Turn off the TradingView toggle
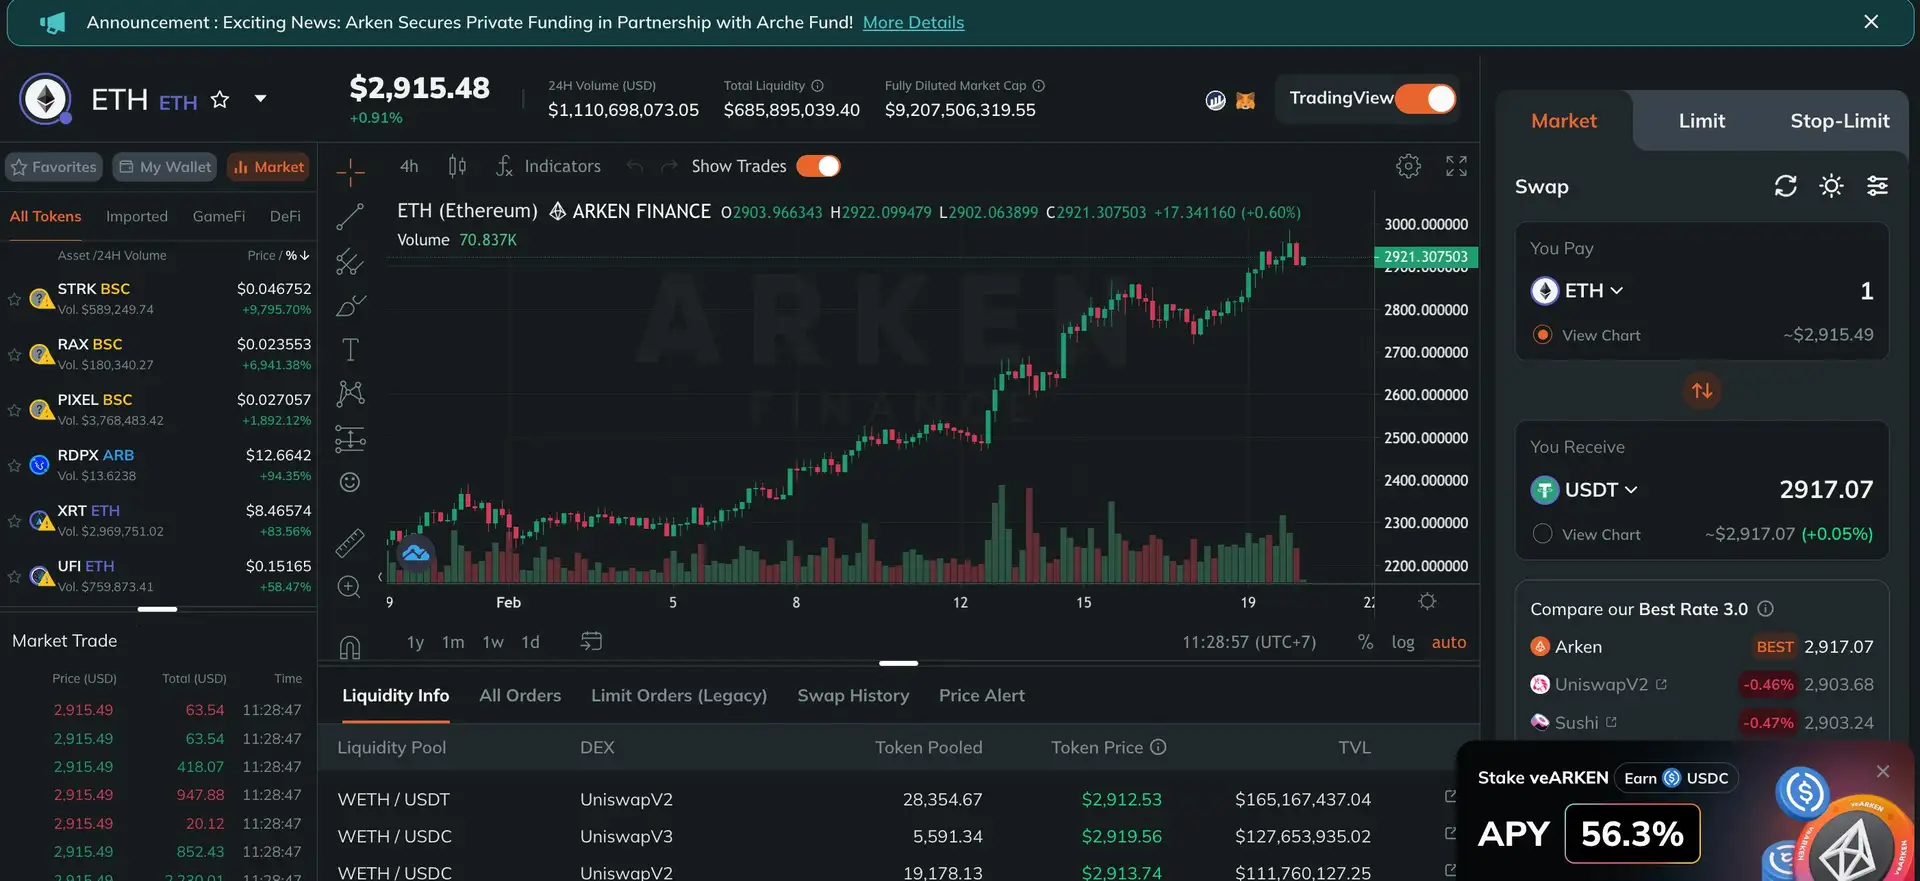Image resolution: width=1920 pixels, height=881 pixels. point(1425,99)
